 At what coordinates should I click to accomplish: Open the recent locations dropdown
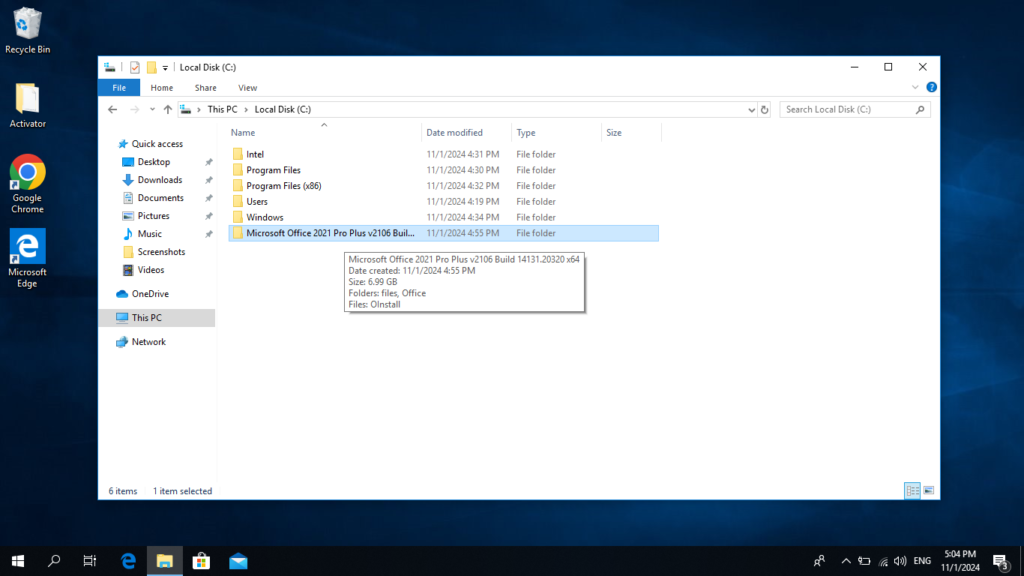(152, 110)
